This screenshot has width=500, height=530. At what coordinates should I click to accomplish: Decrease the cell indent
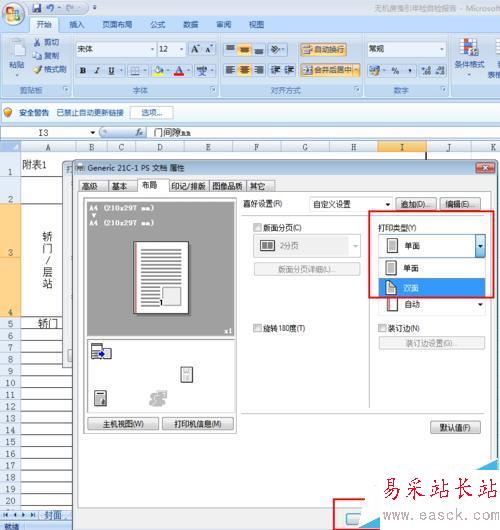pos(275,70)
